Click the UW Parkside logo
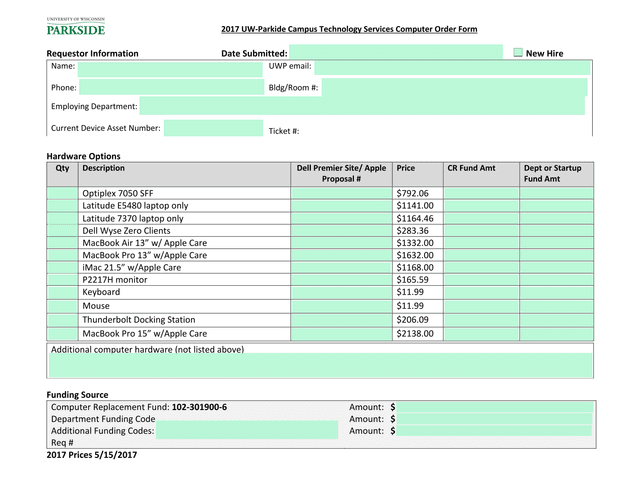Image resolution: width=640 pixels, height=495 pixels. click(75, 27)
